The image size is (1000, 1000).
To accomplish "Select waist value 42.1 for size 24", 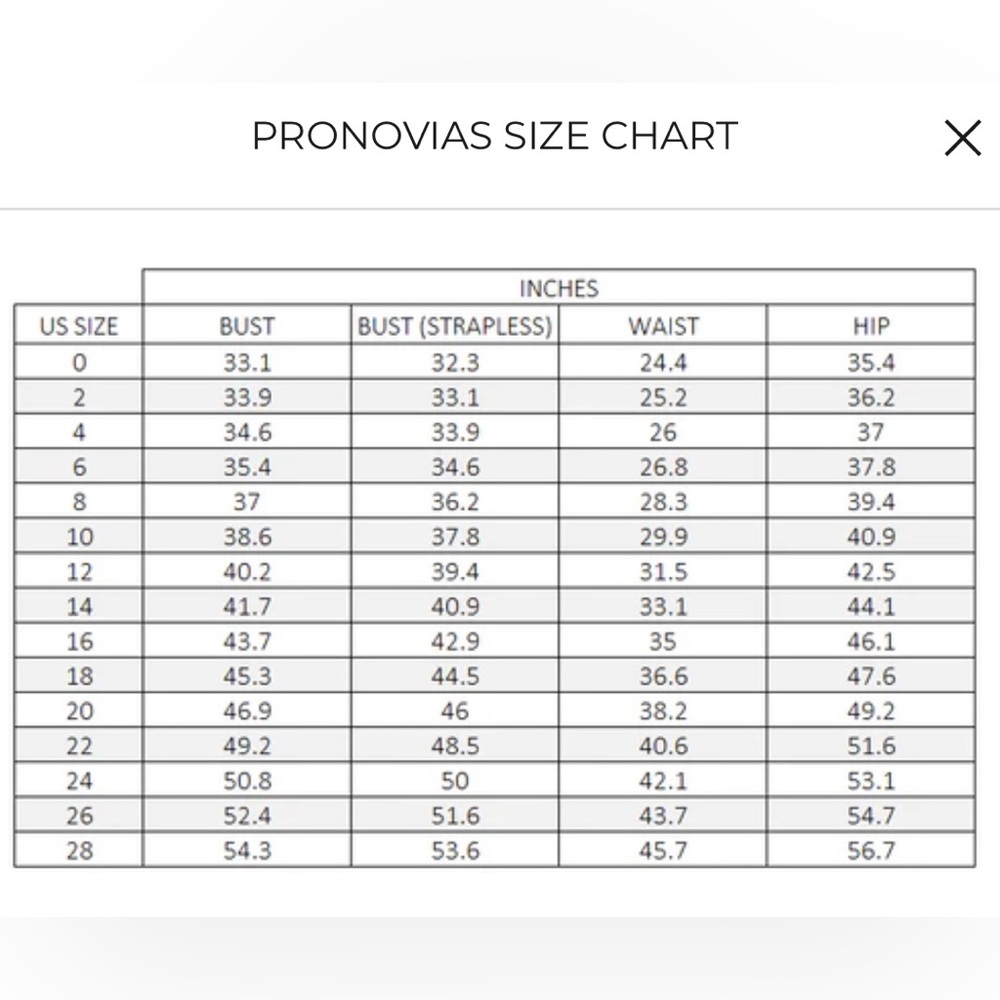I will point(663,781).
